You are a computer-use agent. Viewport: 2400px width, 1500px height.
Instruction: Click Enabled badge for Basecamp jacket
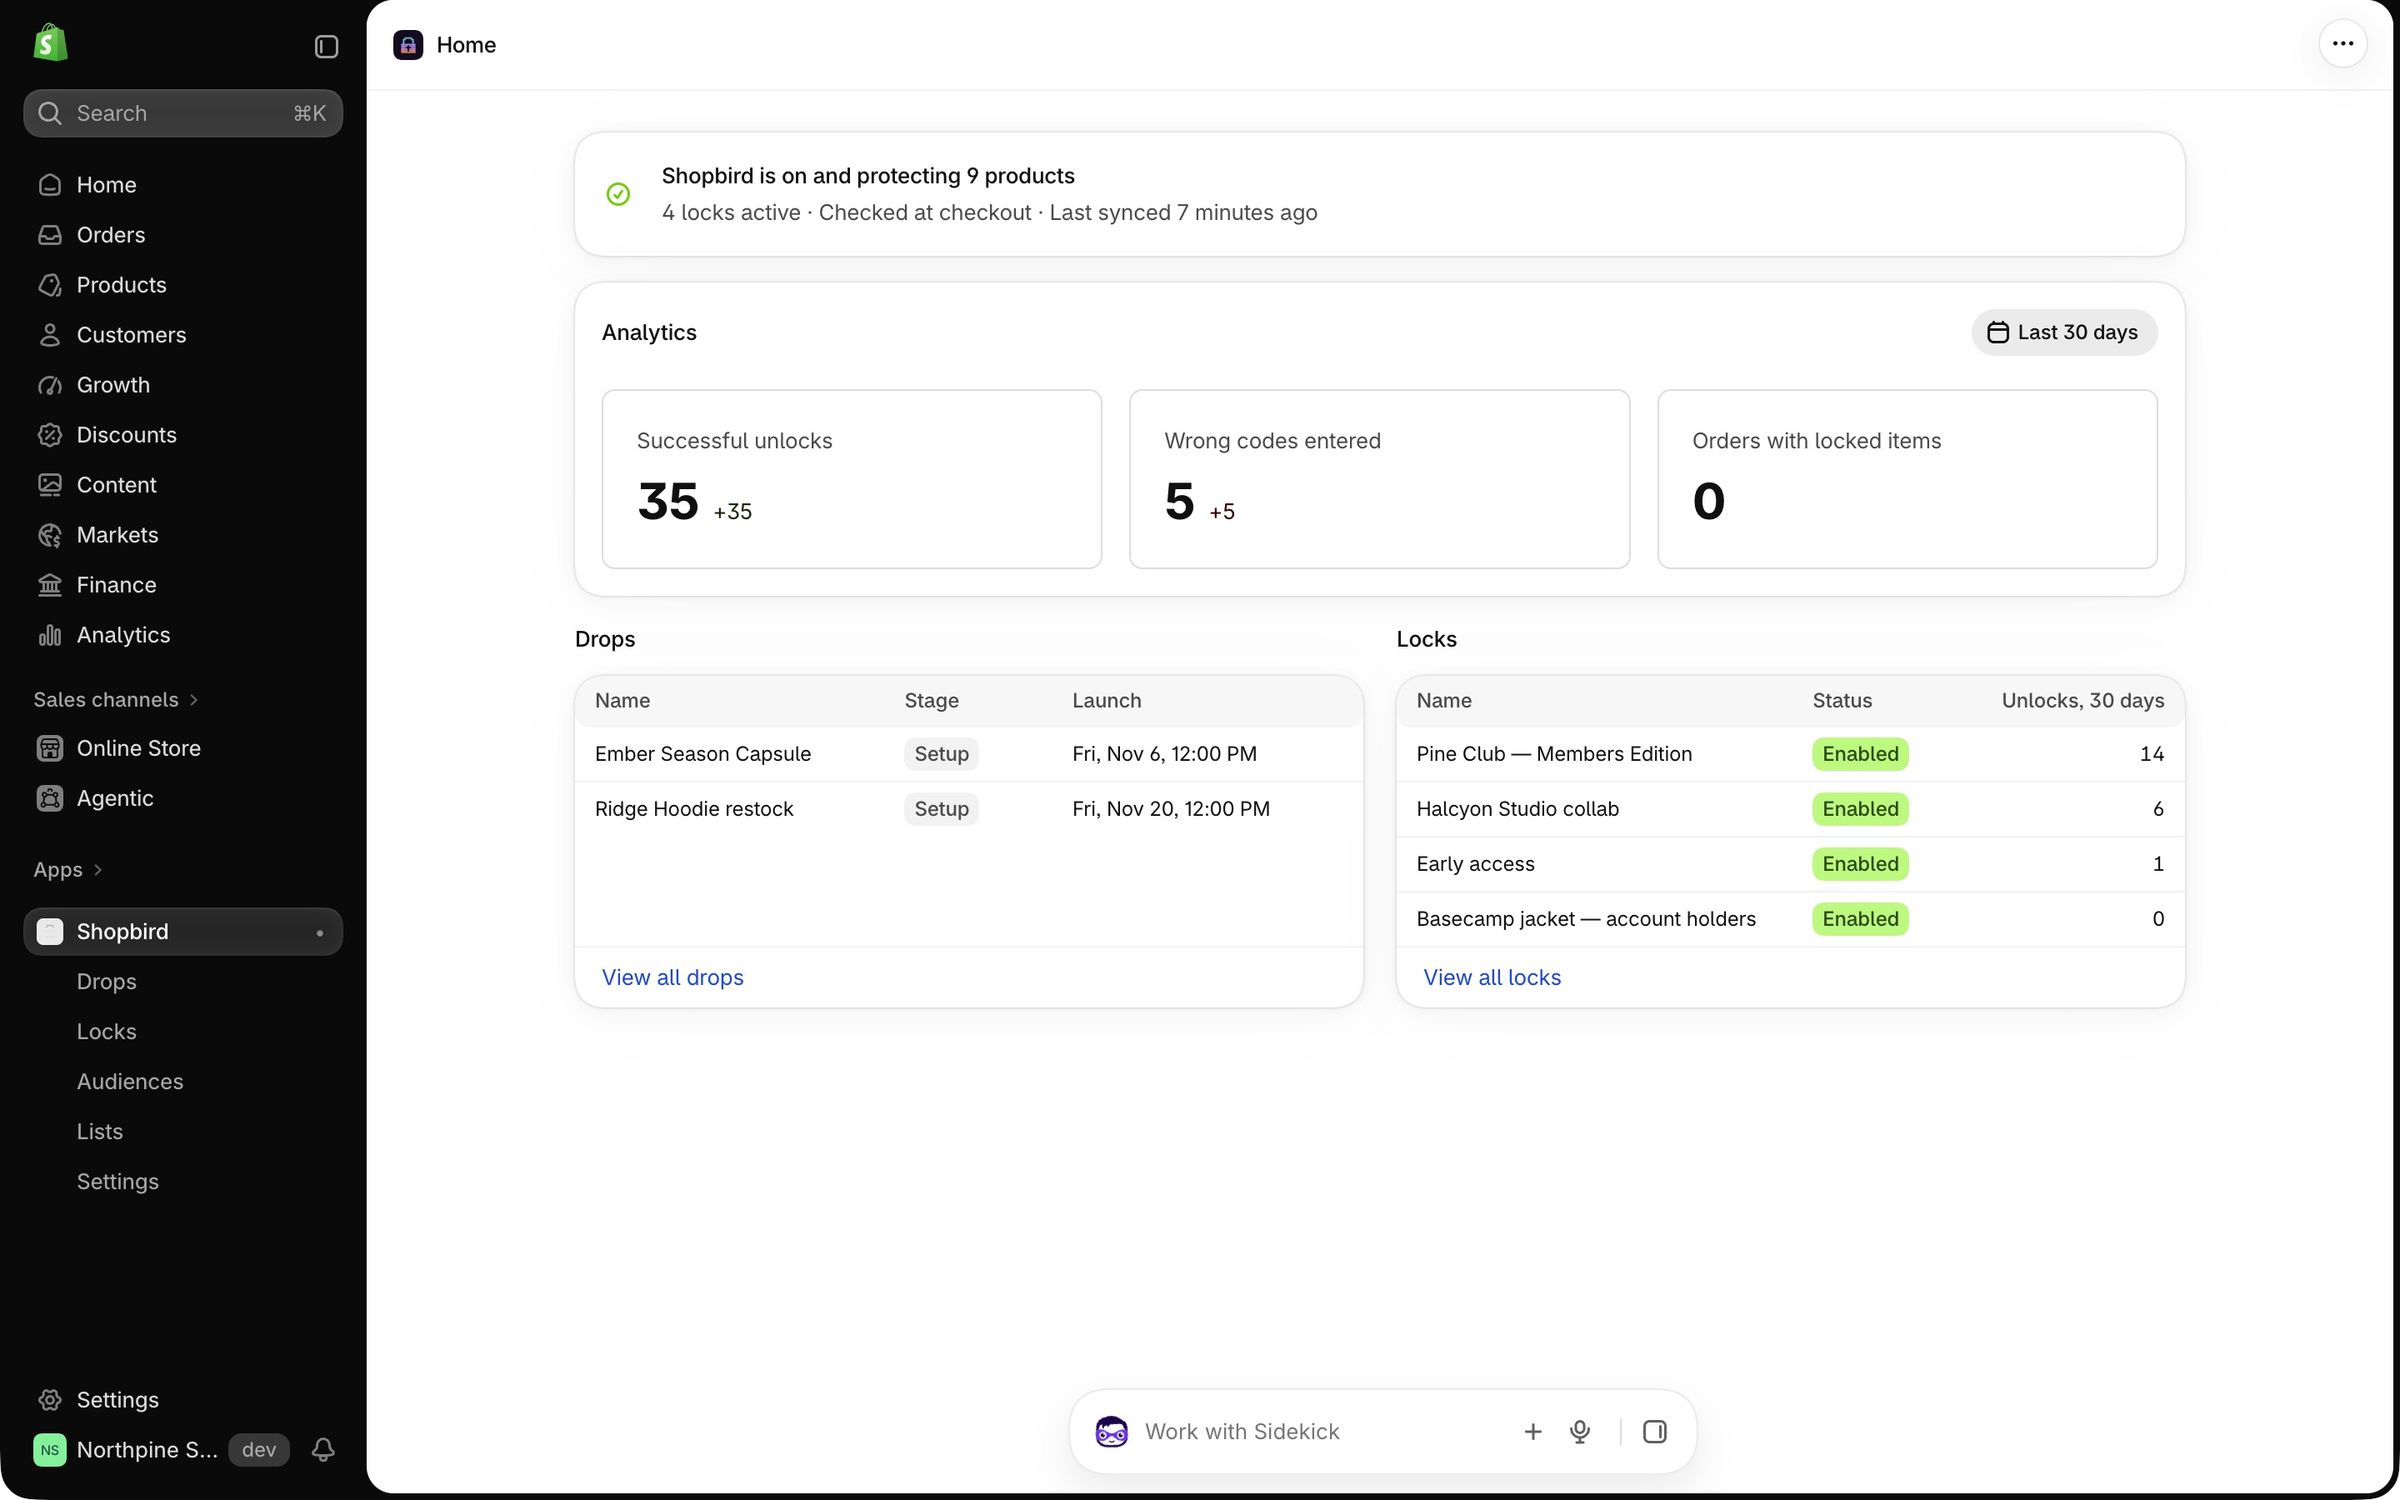[x=1860, y=919]
